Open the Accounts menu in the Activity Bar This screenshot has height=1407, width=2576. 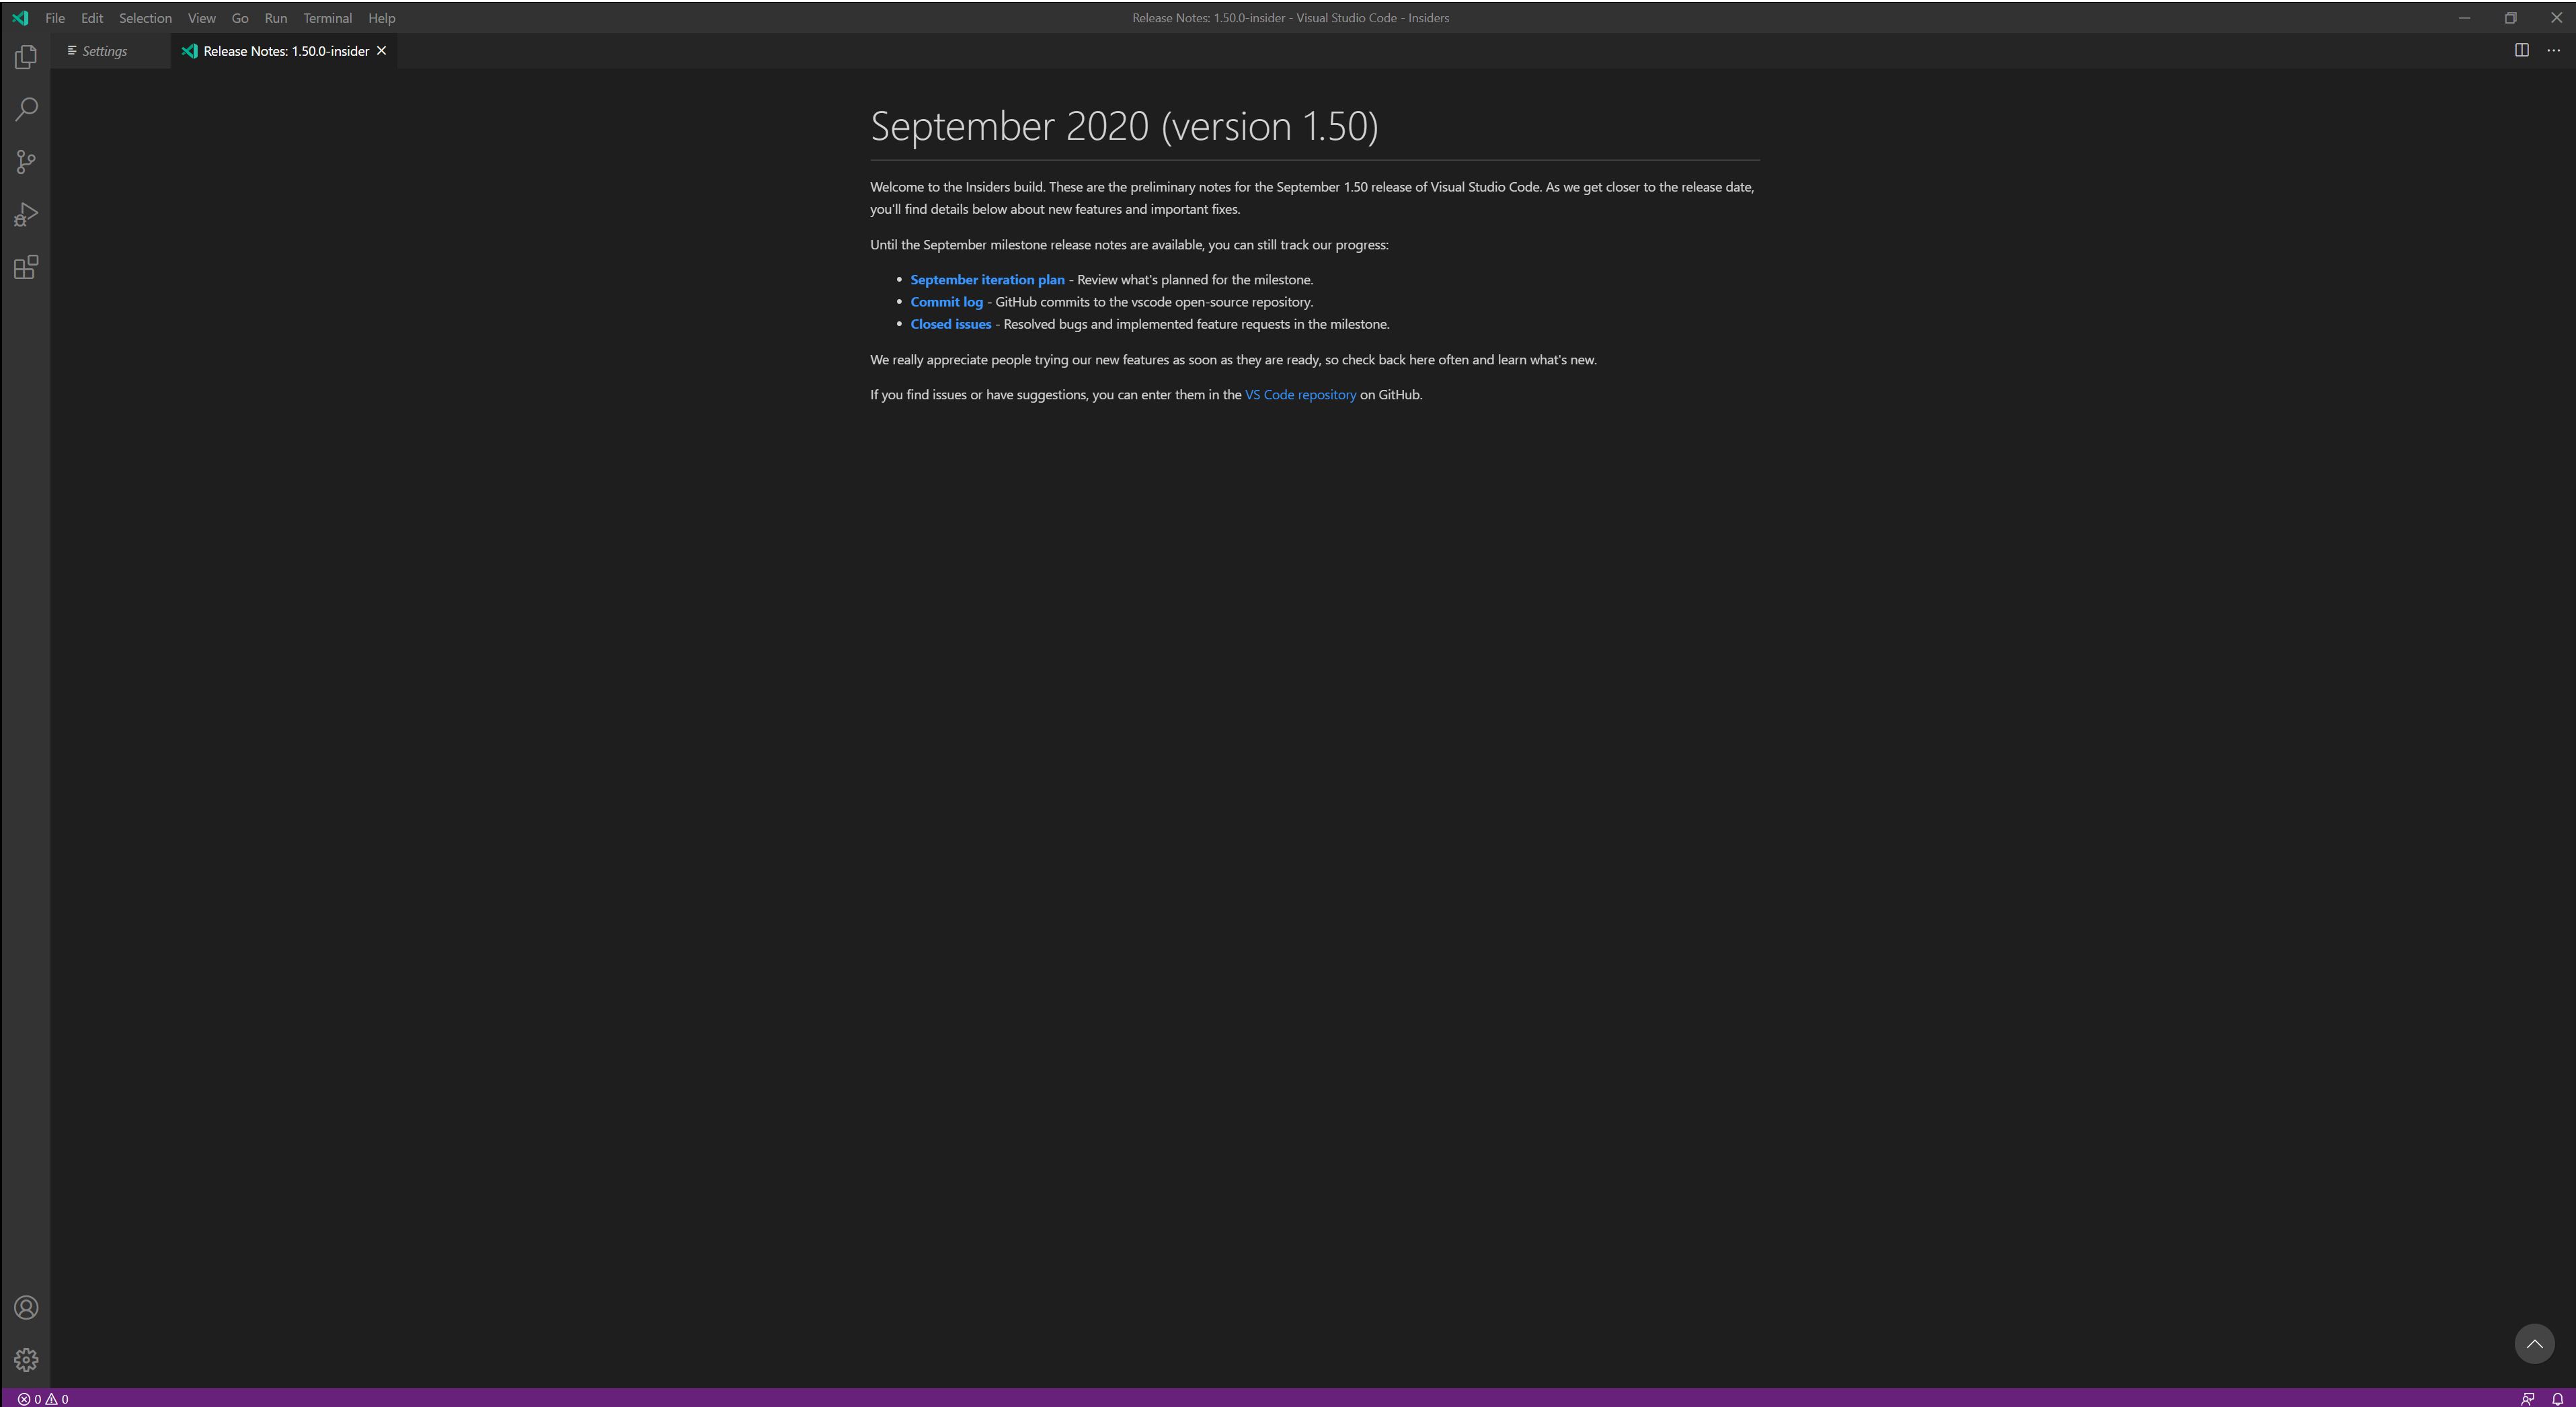tap(25, 1307)
